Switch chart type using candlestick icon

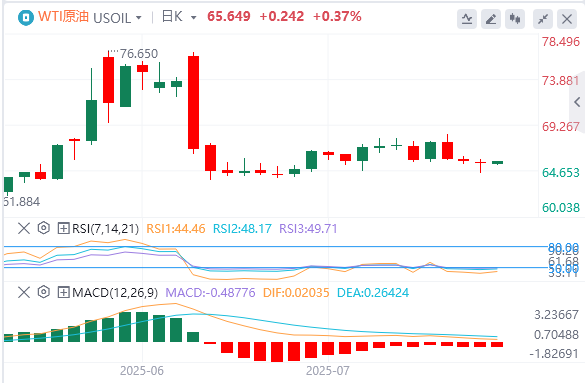click(515, 19)
